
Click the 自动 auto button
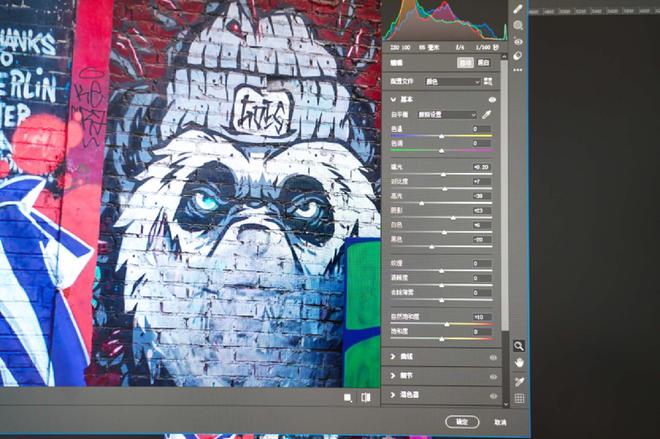click(465, 63)
